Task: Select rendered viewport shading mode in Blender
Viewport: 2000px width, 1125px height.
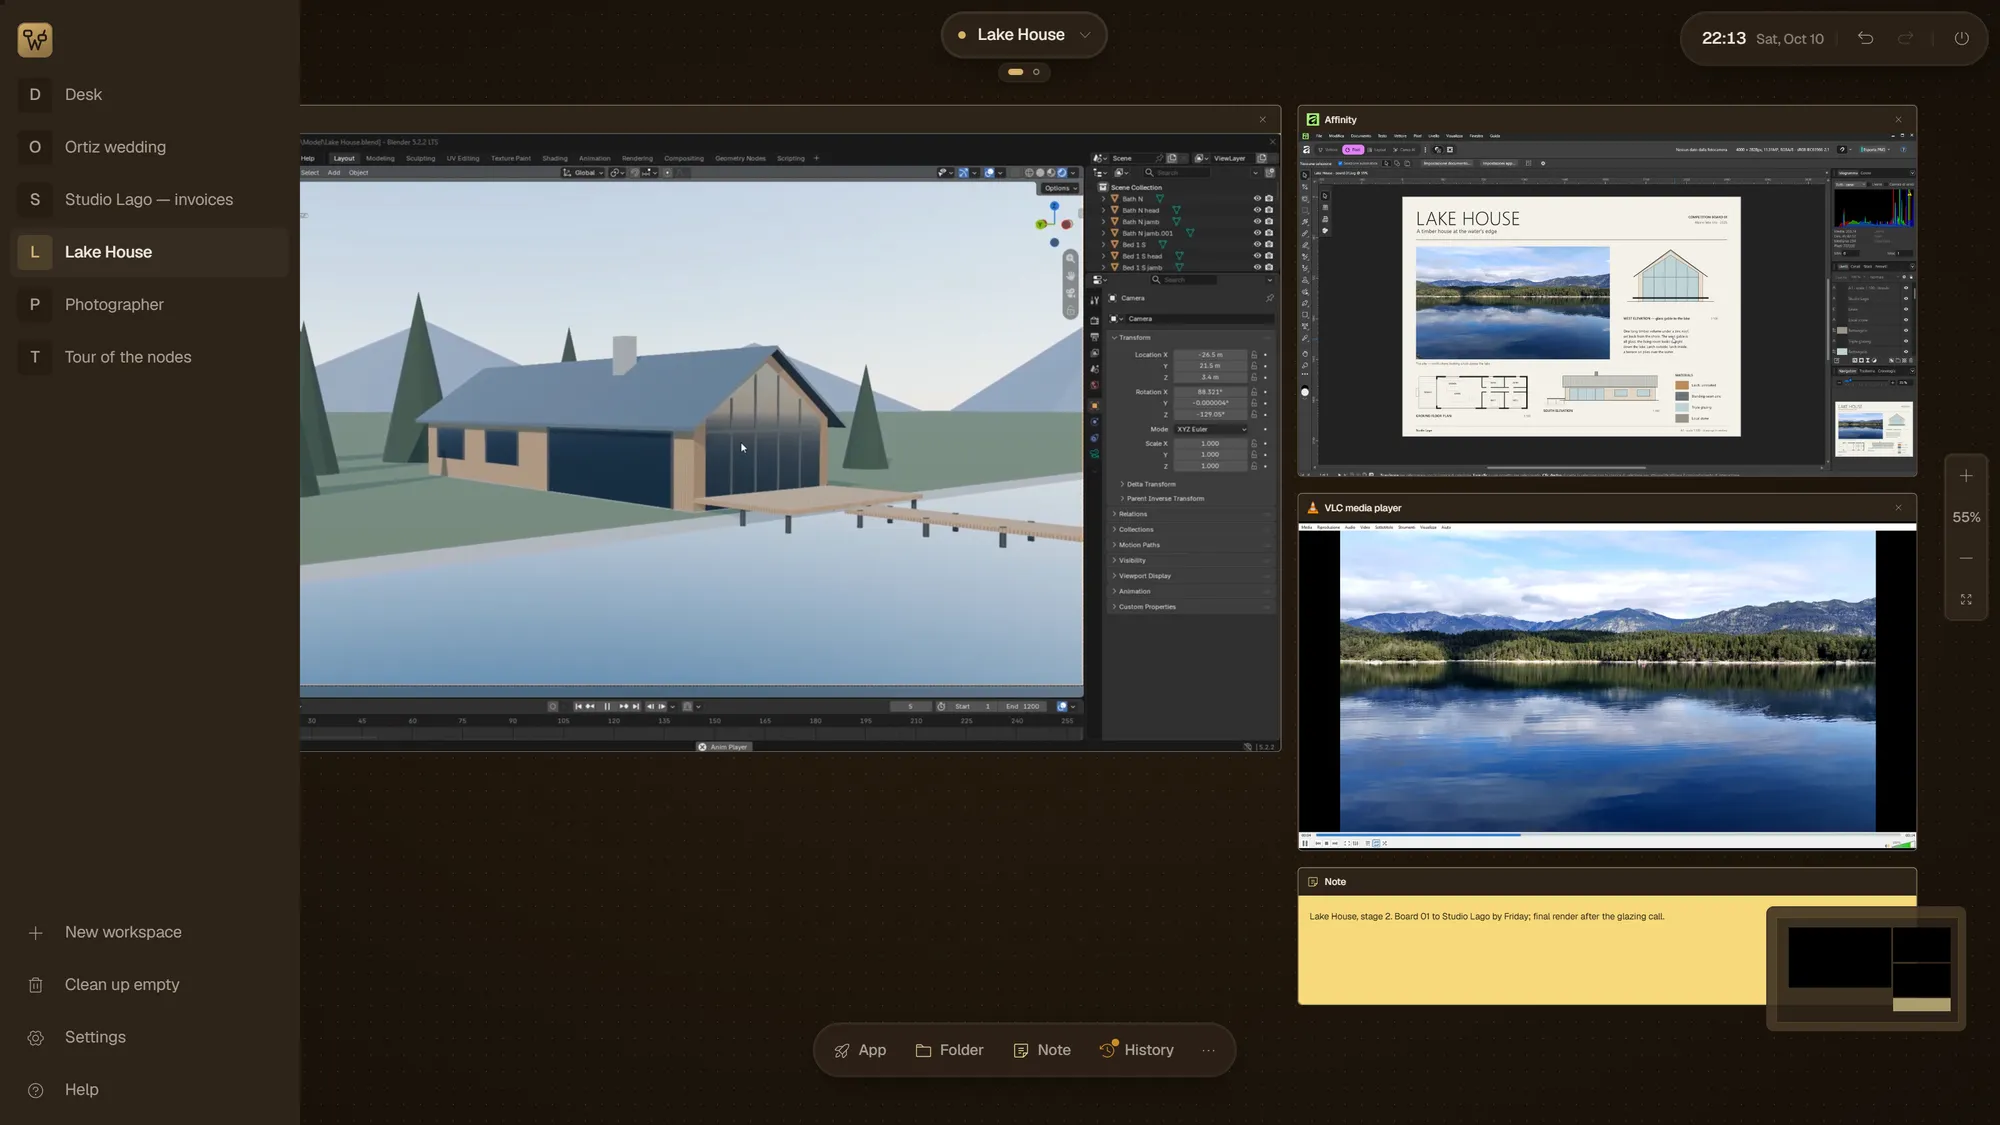Action: tap(1062, 172)
